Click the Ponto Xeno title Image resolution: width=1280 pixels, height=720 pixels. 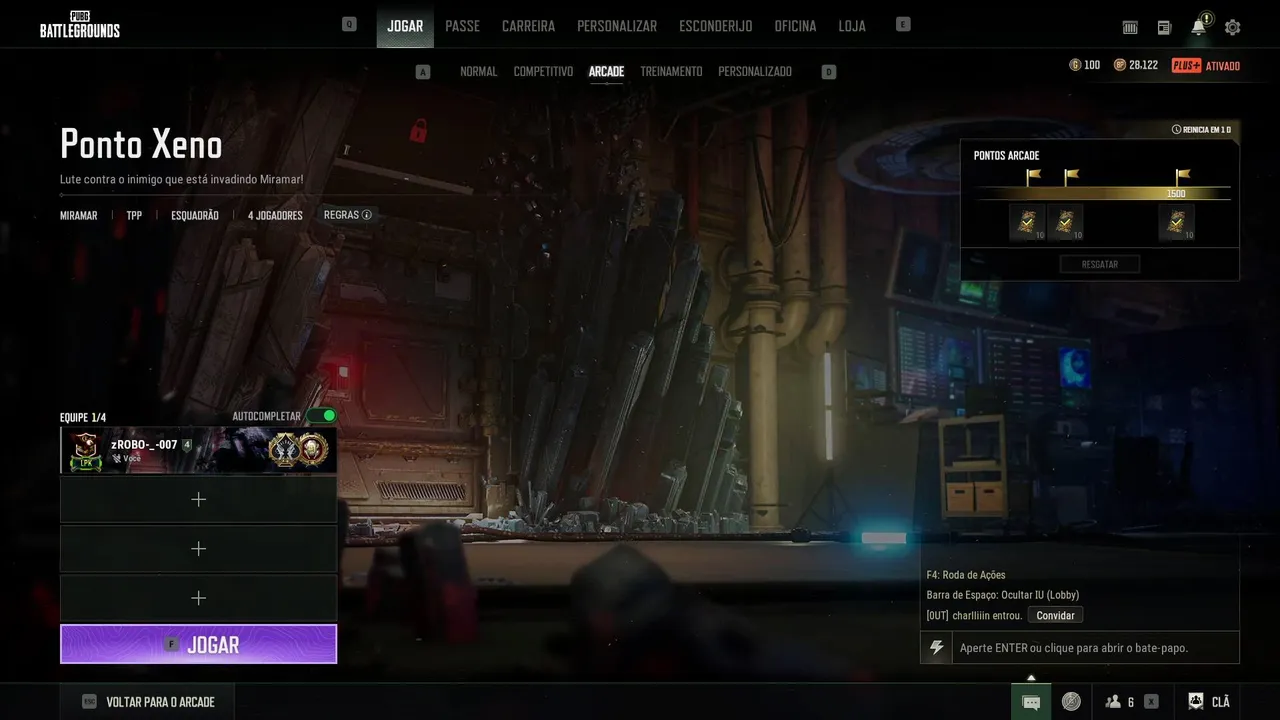[x=141, y=145]
